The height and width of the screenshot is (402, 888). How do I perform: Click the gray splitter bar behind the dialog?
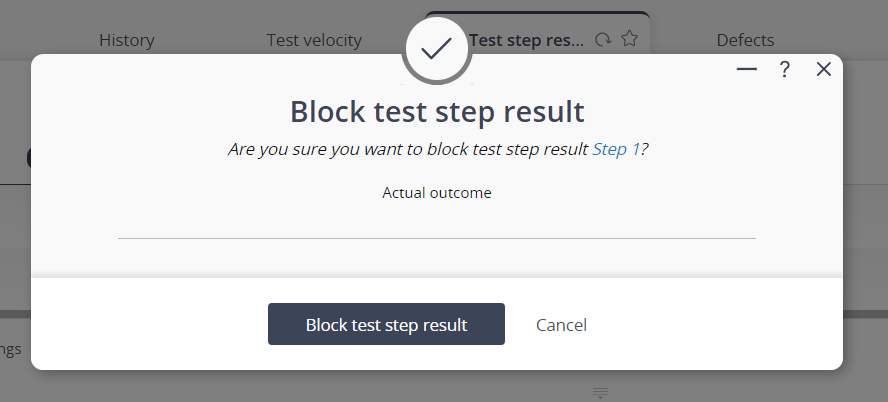tap(865, 313)
